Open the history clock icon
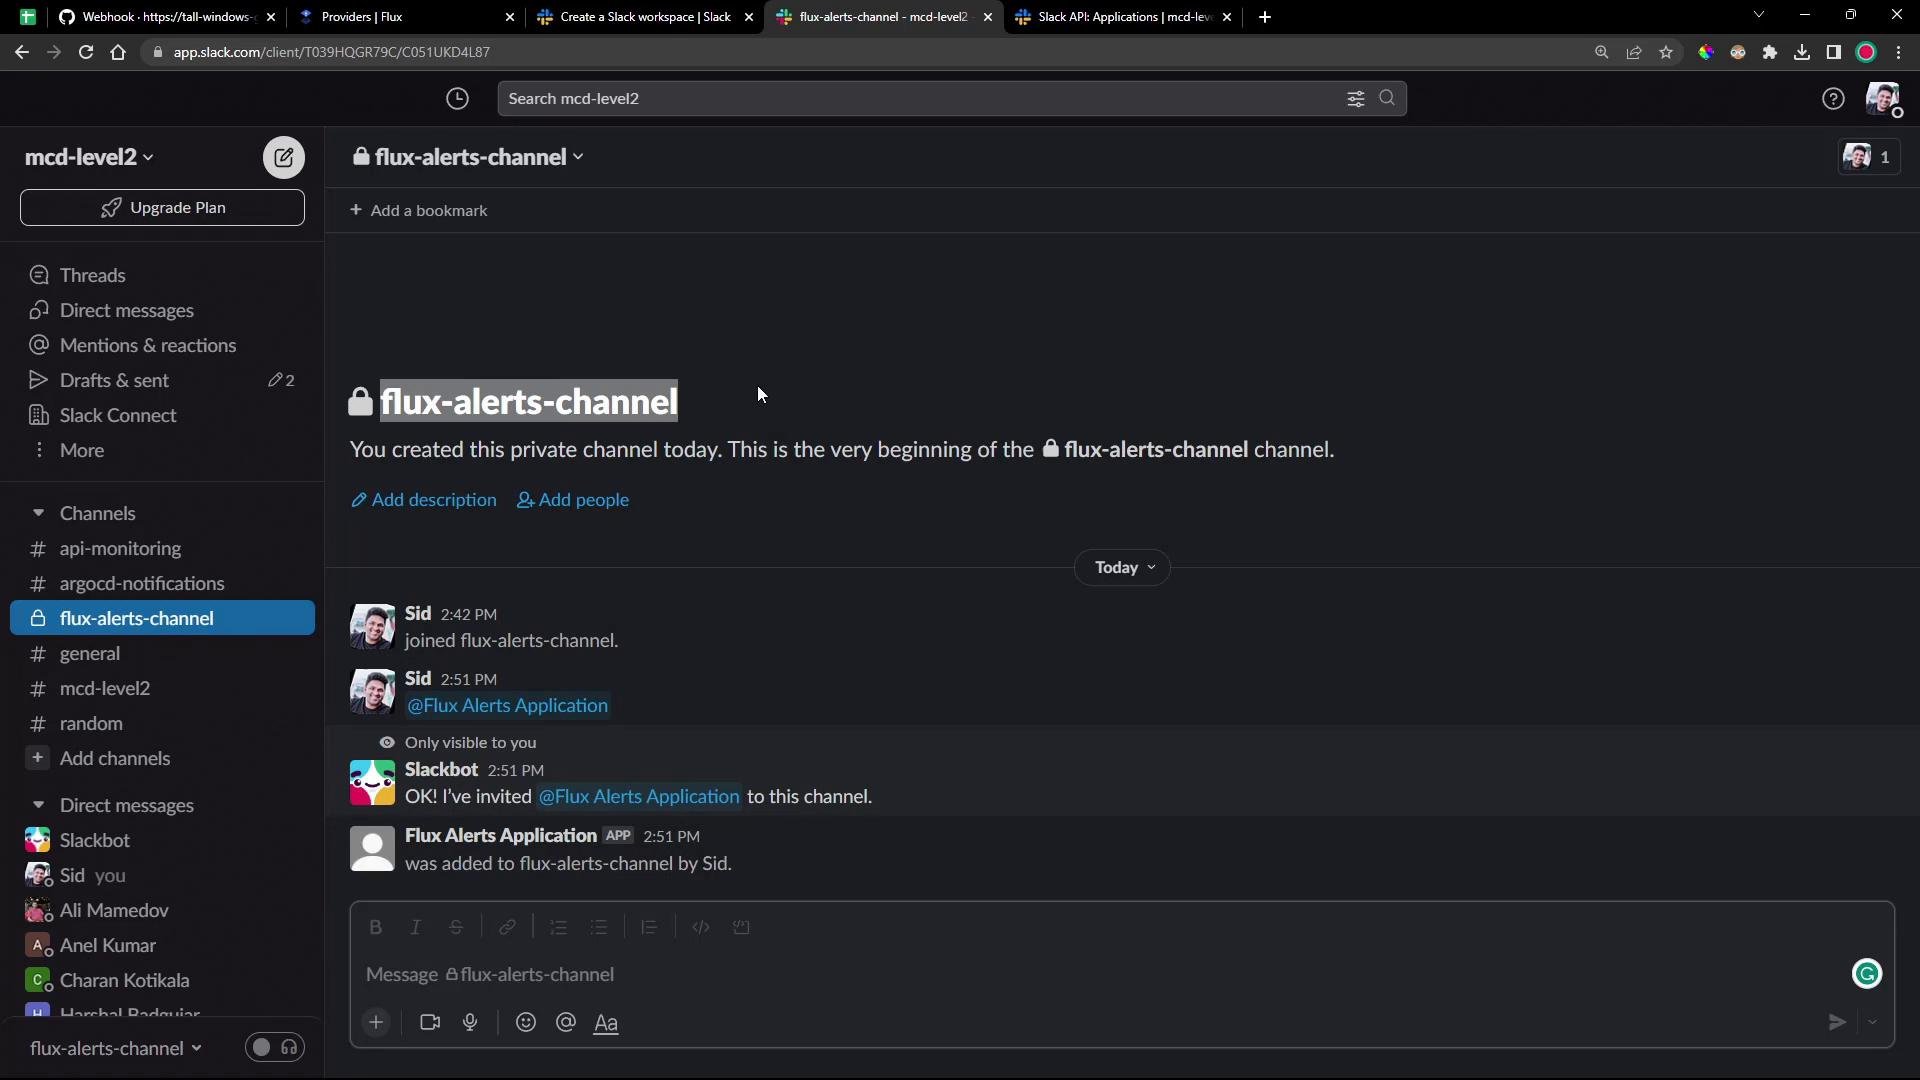The width and height of the screenshot is (1920, 1080). pos(457,98)
